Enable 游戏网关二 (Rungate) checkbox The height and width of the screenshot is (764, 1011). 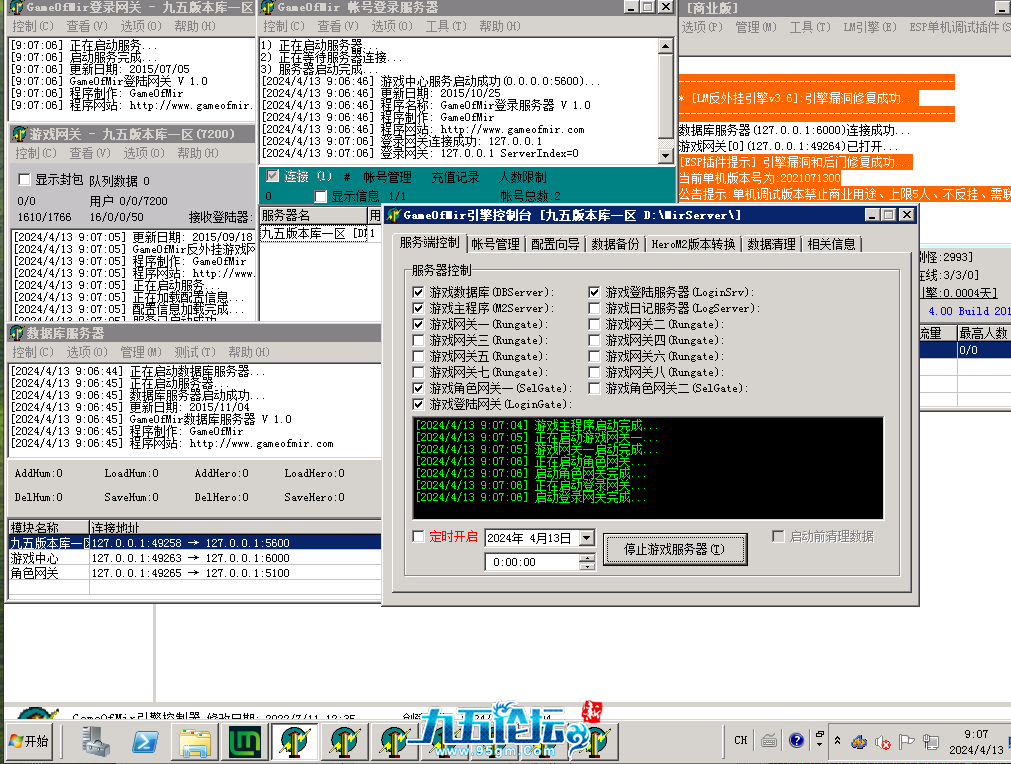pyautogui.click(x=594, y=324)
